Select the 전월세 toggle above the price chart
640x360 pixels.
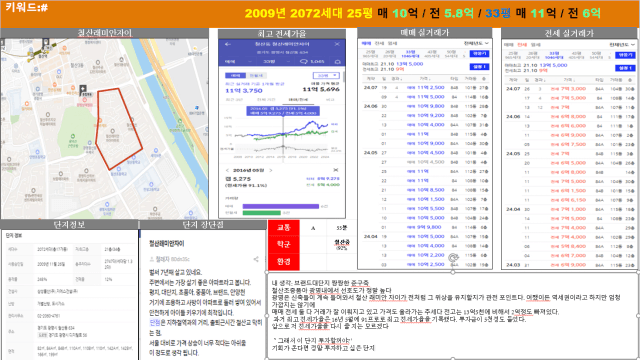pos(256,76)
